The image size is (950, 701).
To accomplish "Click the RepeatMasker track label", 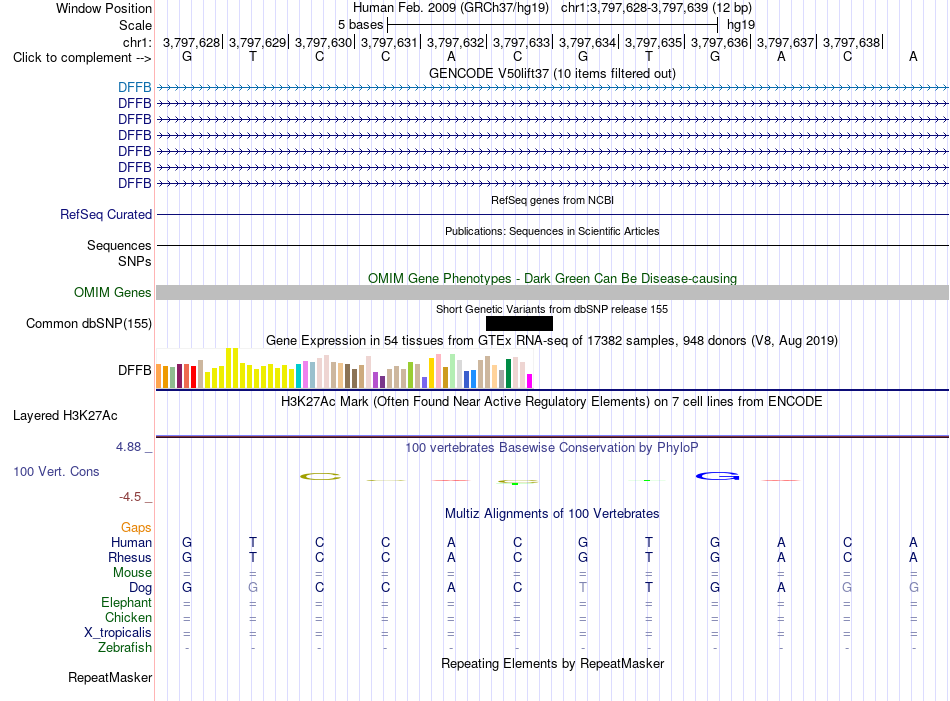I will pos(110,677).
